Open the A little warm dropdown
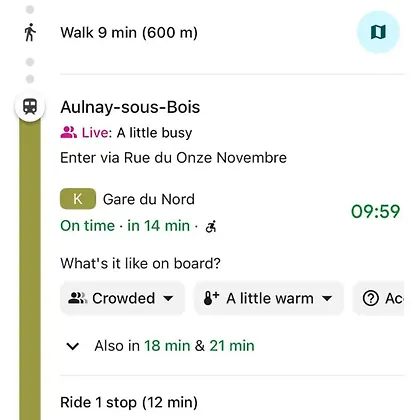 [269, 298]
